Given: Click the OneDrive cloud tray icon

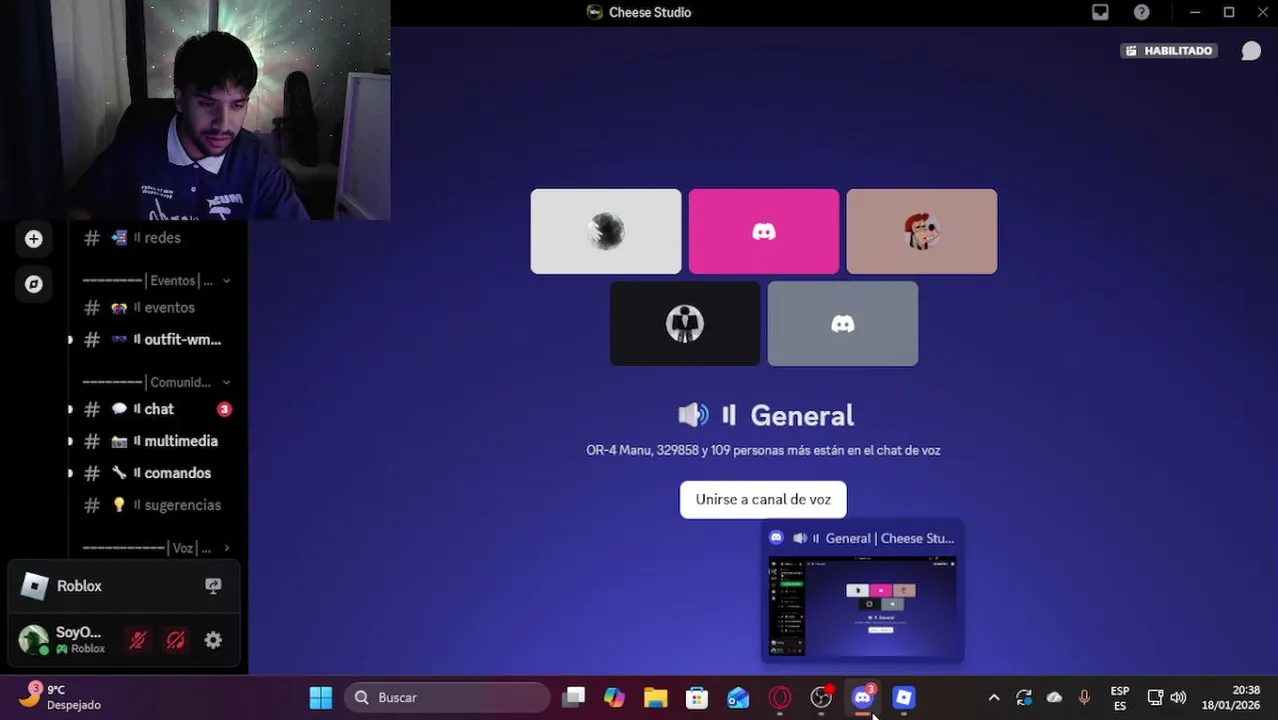Looking at the screenshot, I should tap(1054, 698).
